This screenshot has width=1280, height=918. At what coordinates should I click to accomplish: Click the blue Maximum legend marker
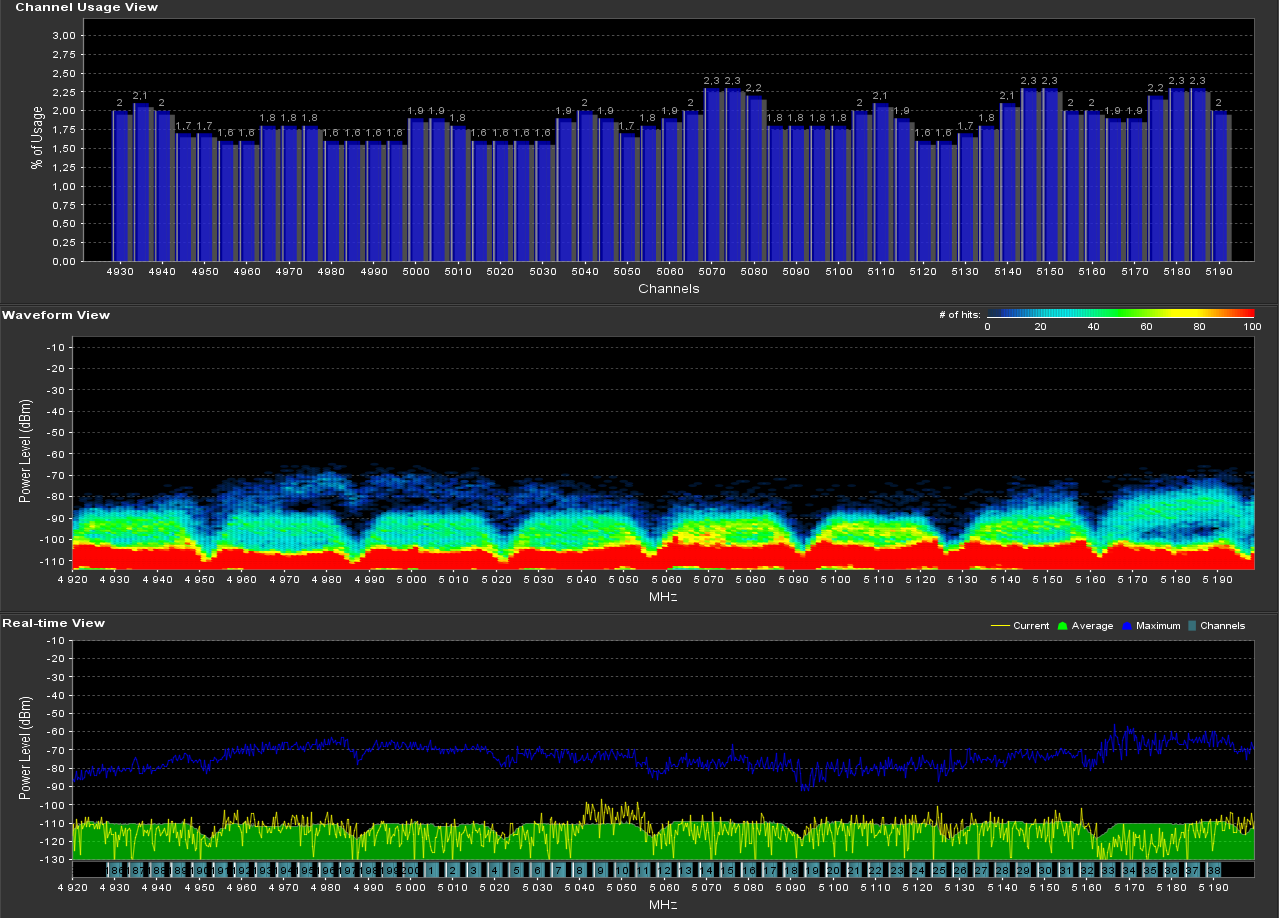[x=1126, y=626]
